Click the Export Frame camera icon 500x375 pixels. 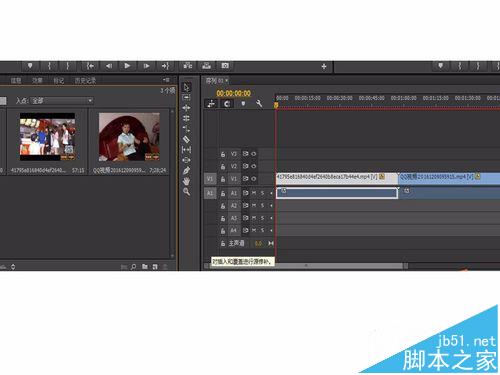pos(225,66)
